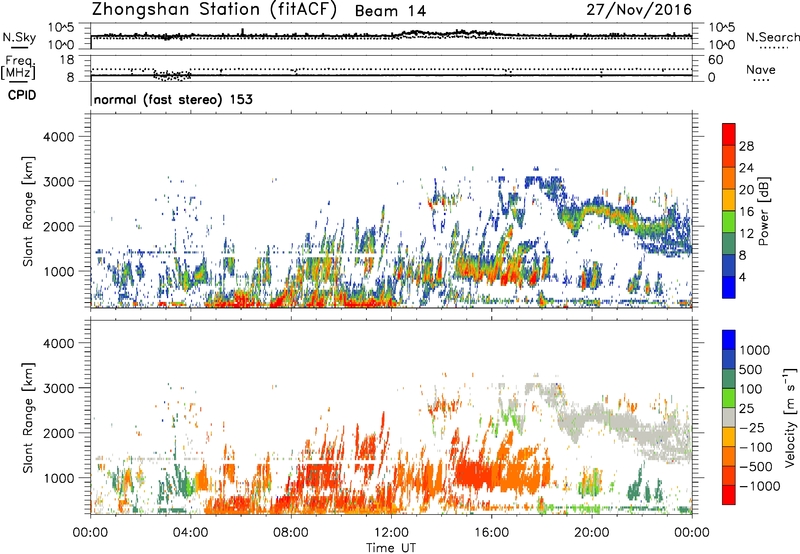Click the '20' power colorbar value

coord(746,190)
